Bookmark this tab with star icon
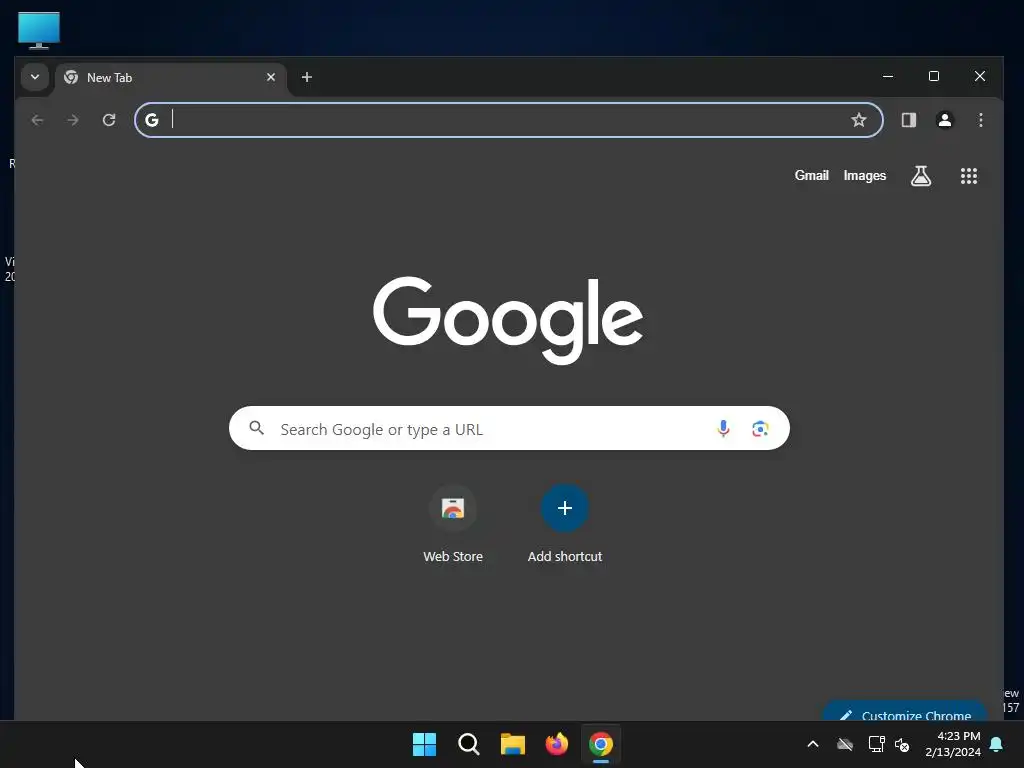This screenshot has height=768, width=1024. 859,120
